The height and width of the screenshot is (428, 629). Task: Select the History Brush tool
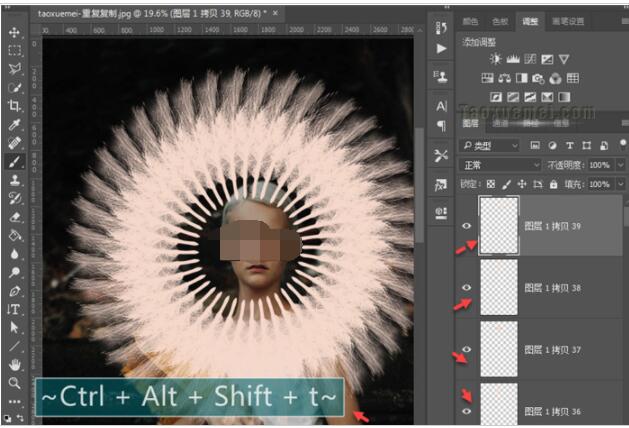point(14,199)
